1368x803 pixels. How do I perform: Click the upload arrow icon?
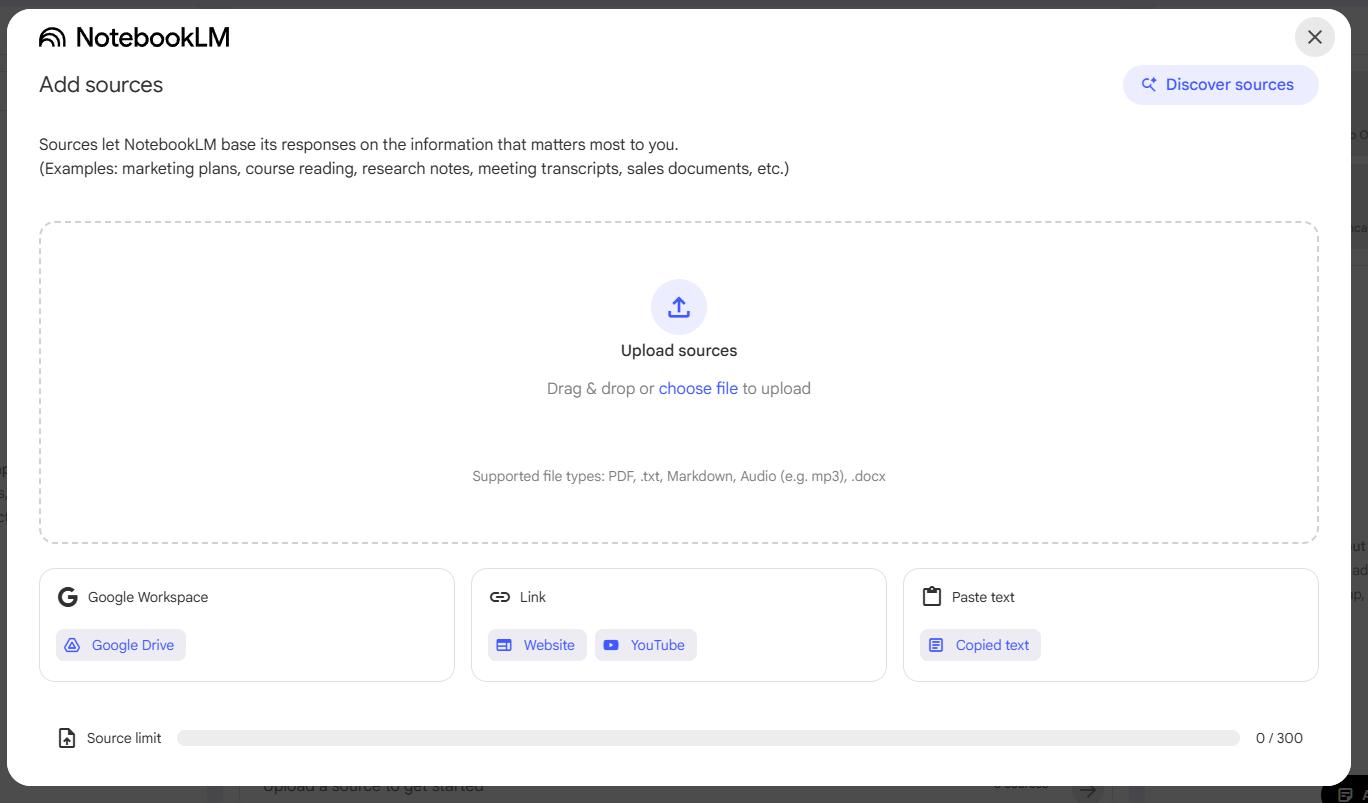(x=679, y=307)
